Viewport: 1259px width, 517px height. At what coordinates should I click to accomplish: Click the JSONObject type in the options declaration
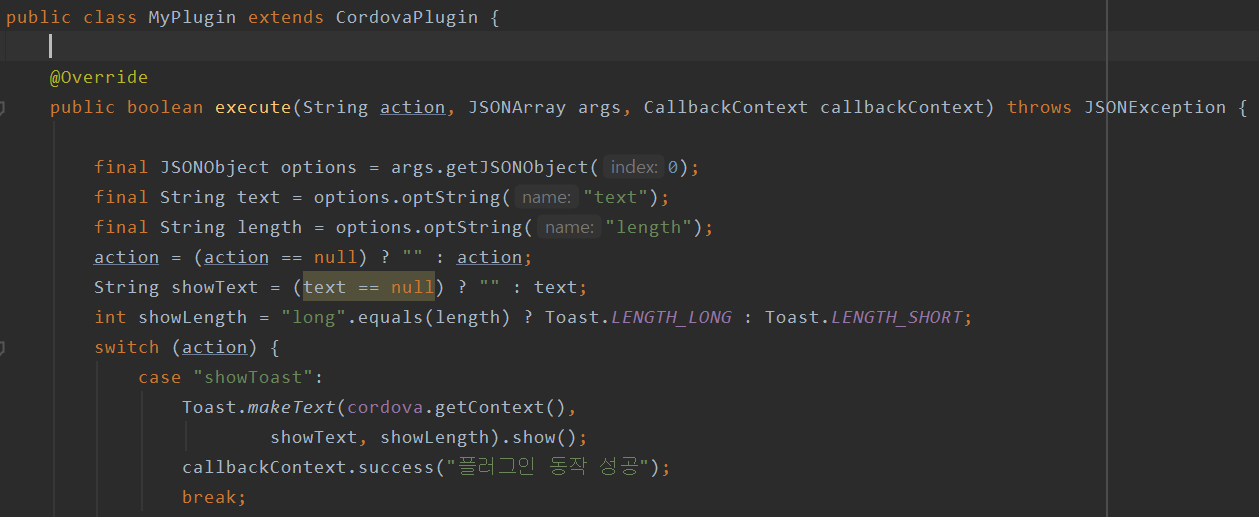click(215, 167)
